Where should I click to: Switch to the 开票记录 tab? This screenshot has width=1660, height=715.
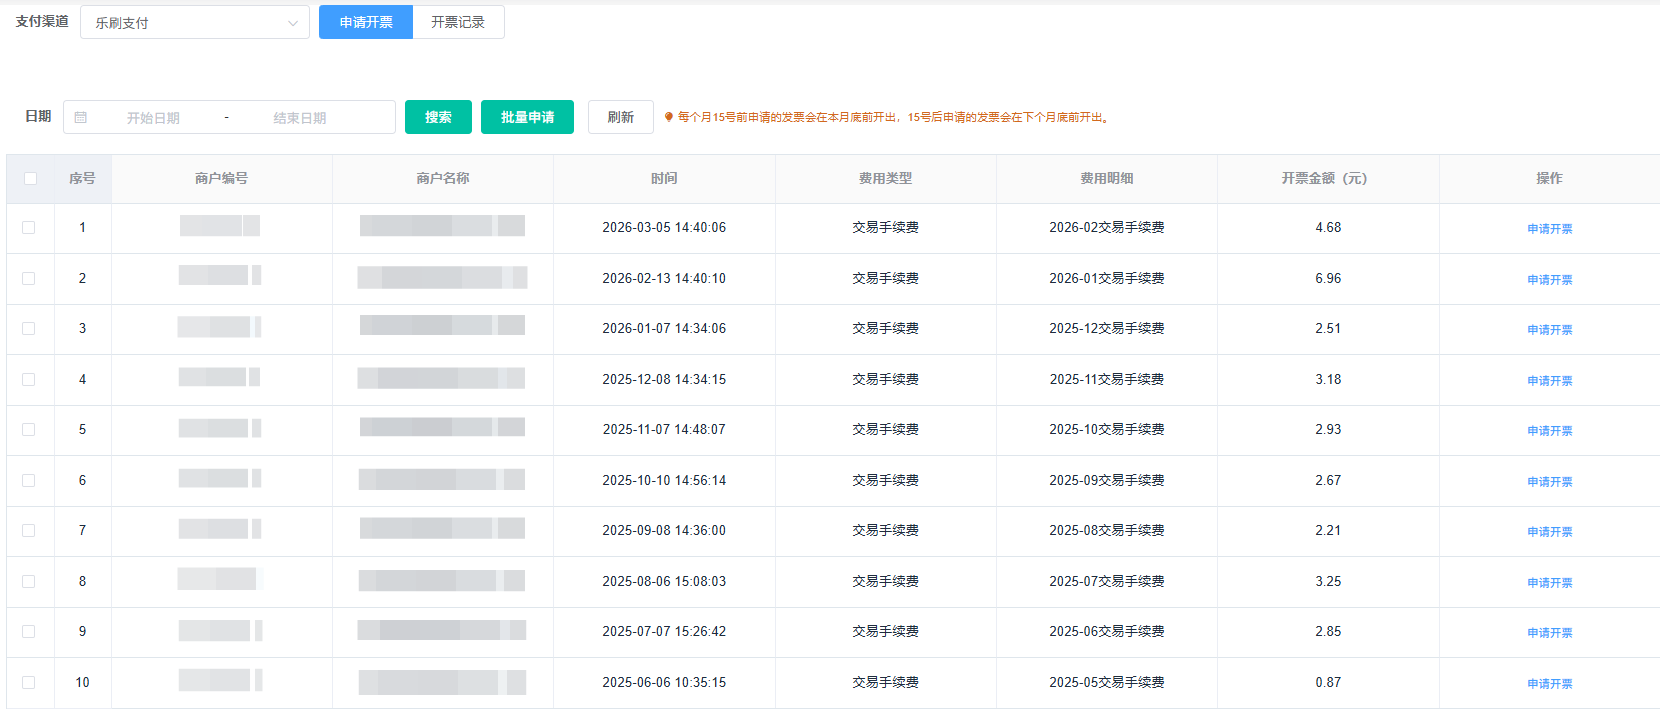point(458,22)
